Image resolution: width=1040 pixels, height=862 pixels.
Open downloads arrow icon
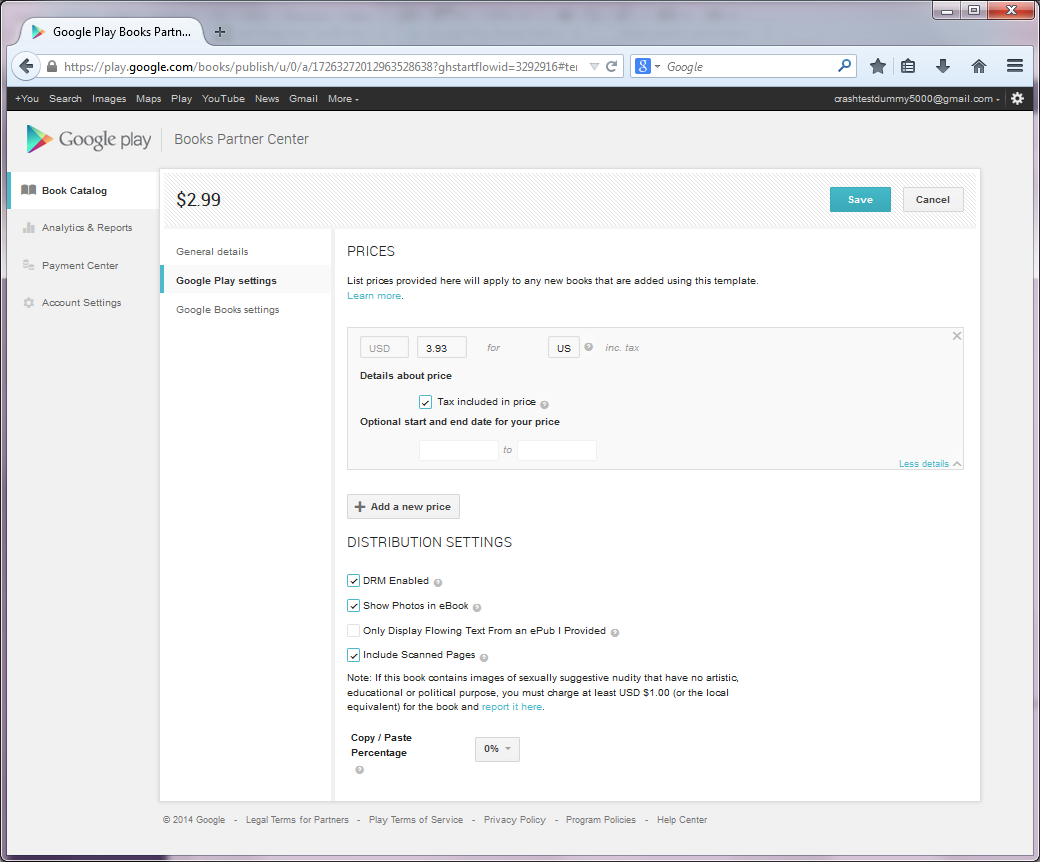point(942,66)
